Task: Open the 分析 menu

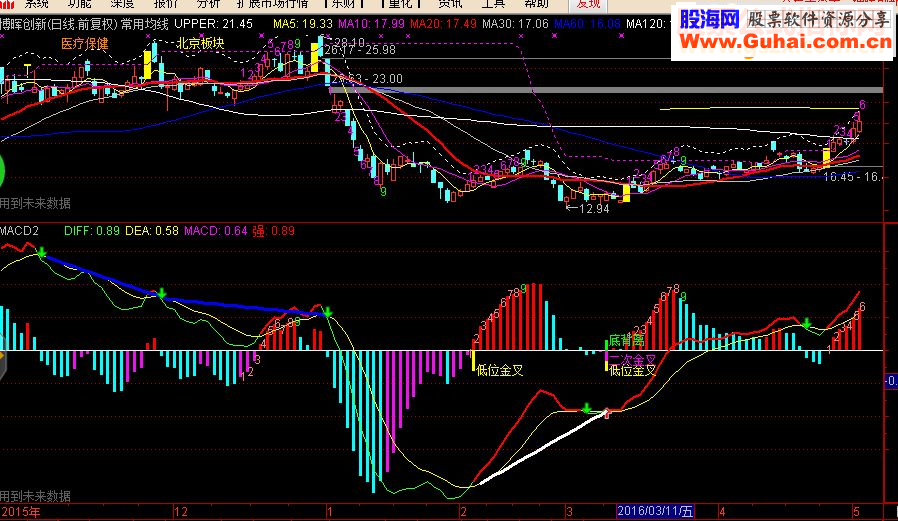Action: point(208,4)
